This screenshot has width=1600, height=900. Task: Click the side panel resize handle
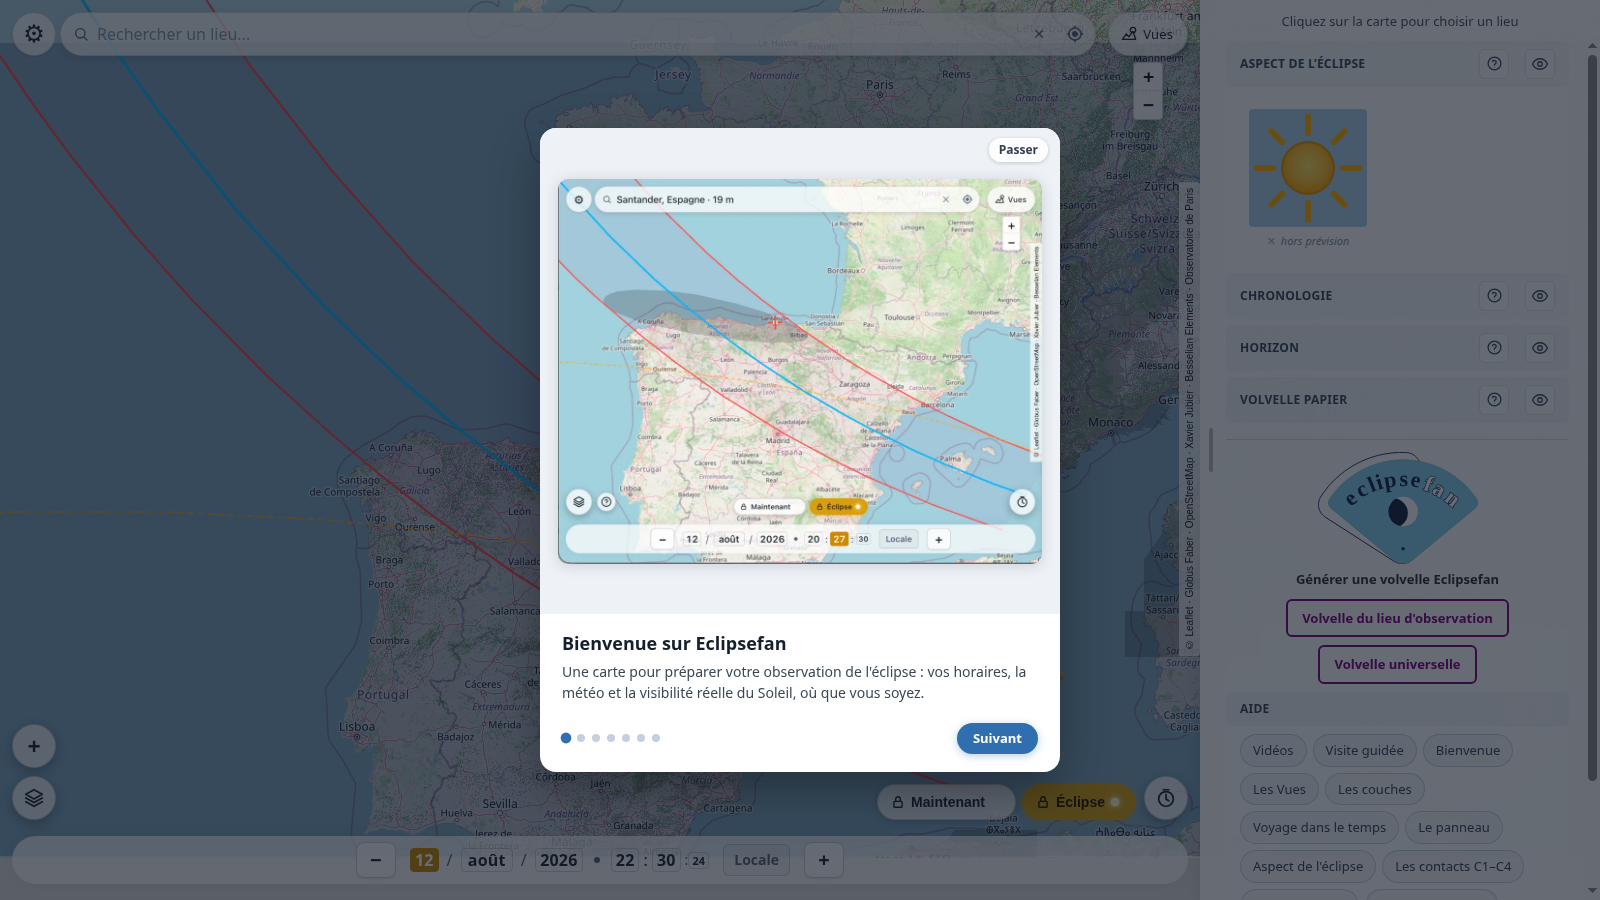[1210, 450]
